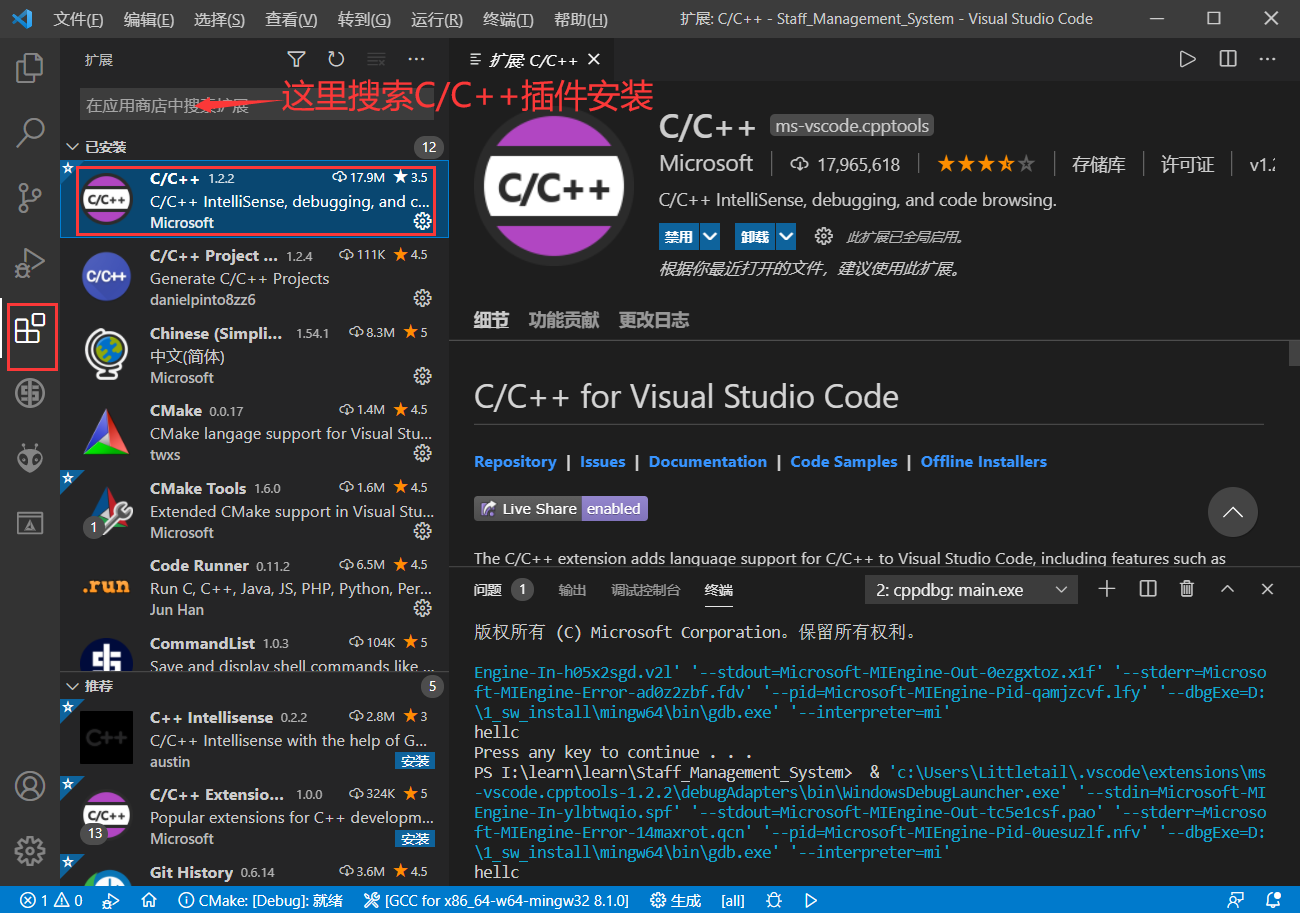Open editor title more actions ellipsis
Screen dimensions: 1300x913
1268,60
